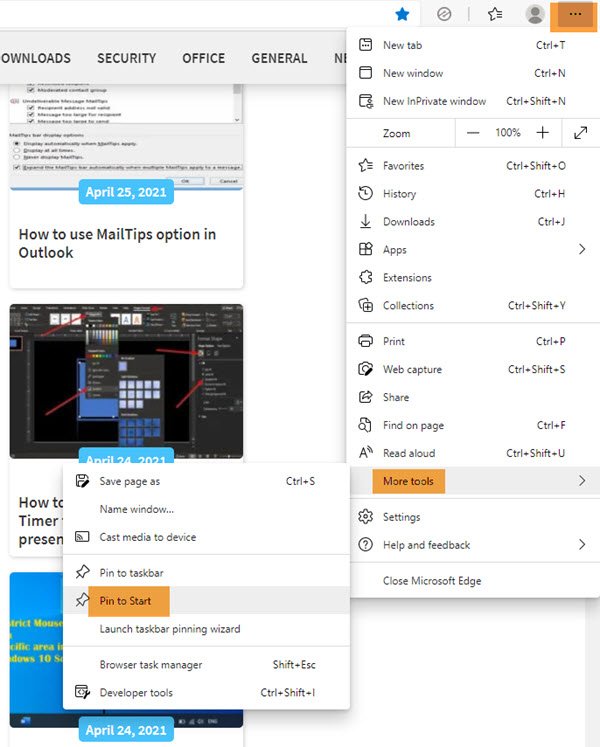Click the April 25, 2021 date badge

tap(126, 192)
